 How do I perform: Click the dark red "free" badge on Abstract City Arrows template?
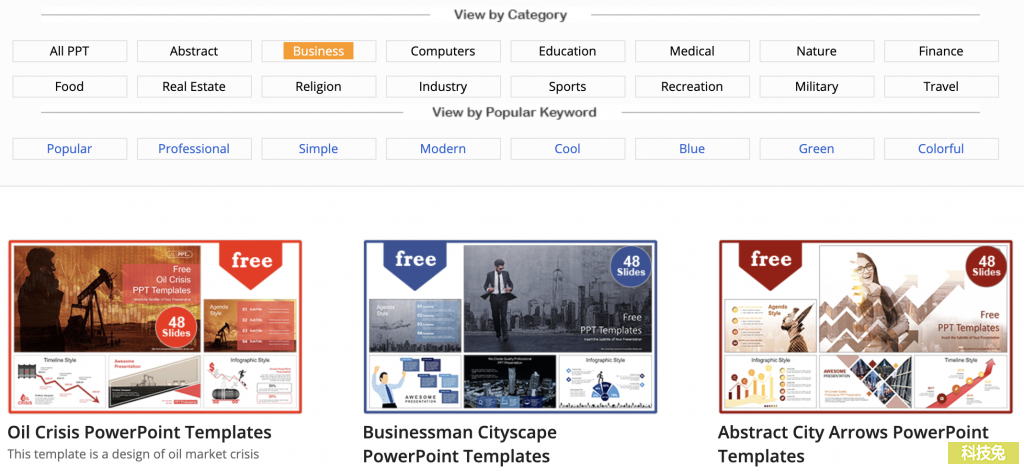pos(771,263)
